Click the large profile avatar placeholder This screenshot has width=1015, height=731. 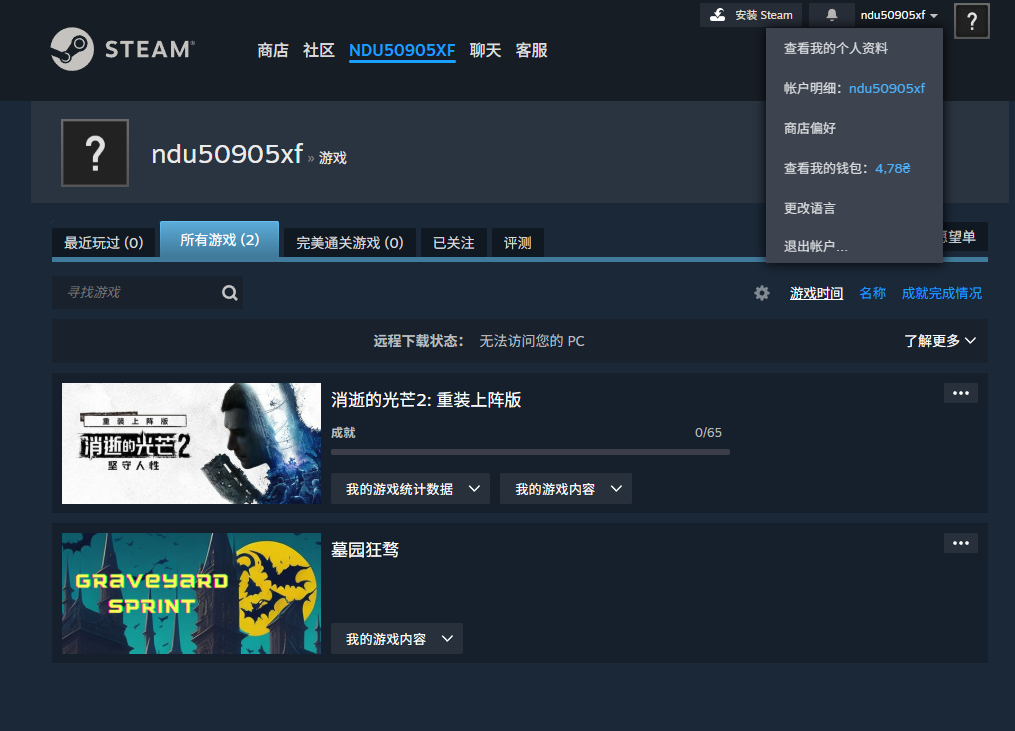pos(95,153)
